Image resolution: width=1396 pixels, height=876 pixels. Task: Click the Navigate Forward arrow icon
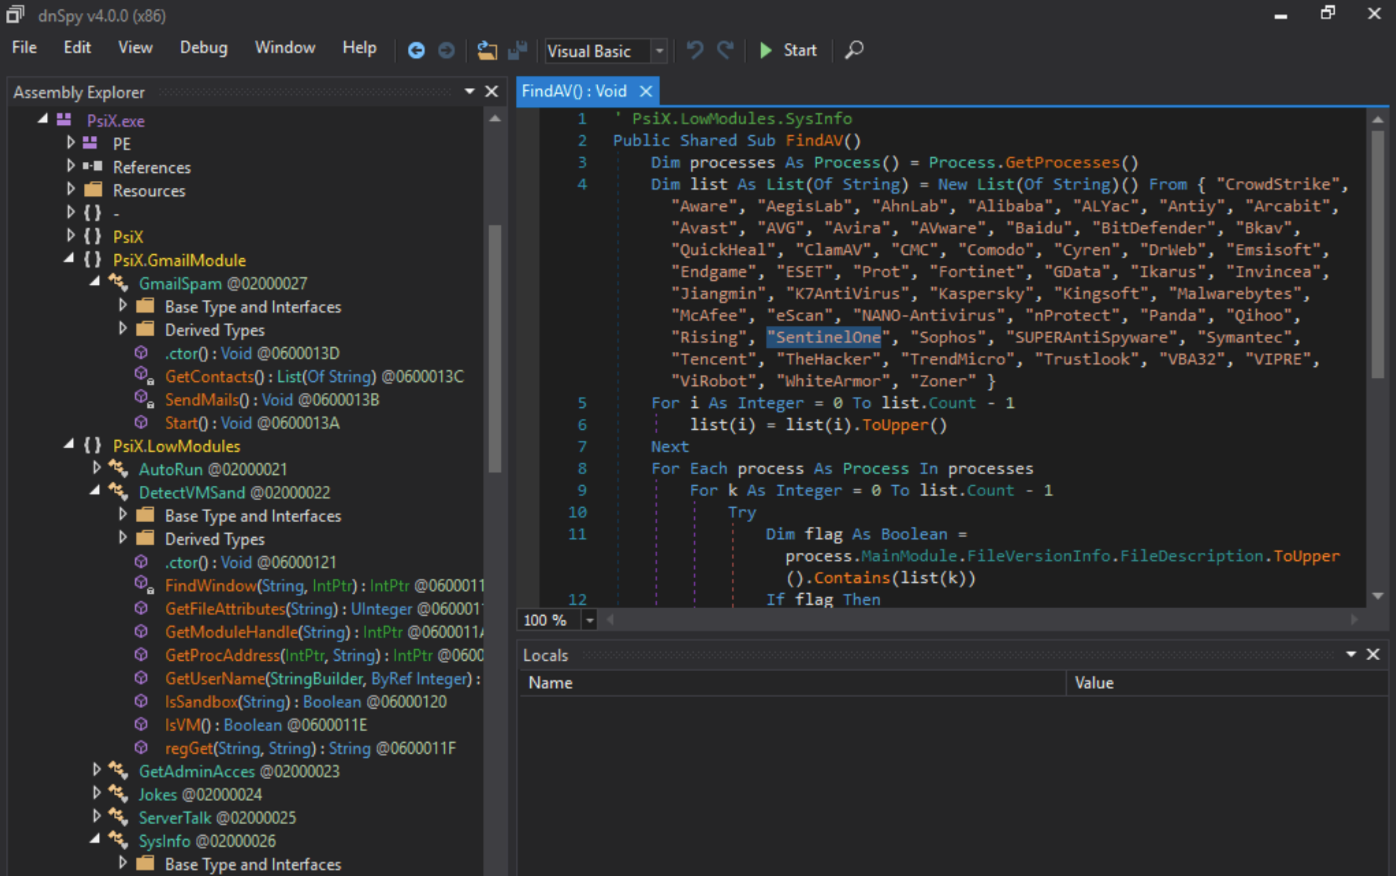coord(446,50)
